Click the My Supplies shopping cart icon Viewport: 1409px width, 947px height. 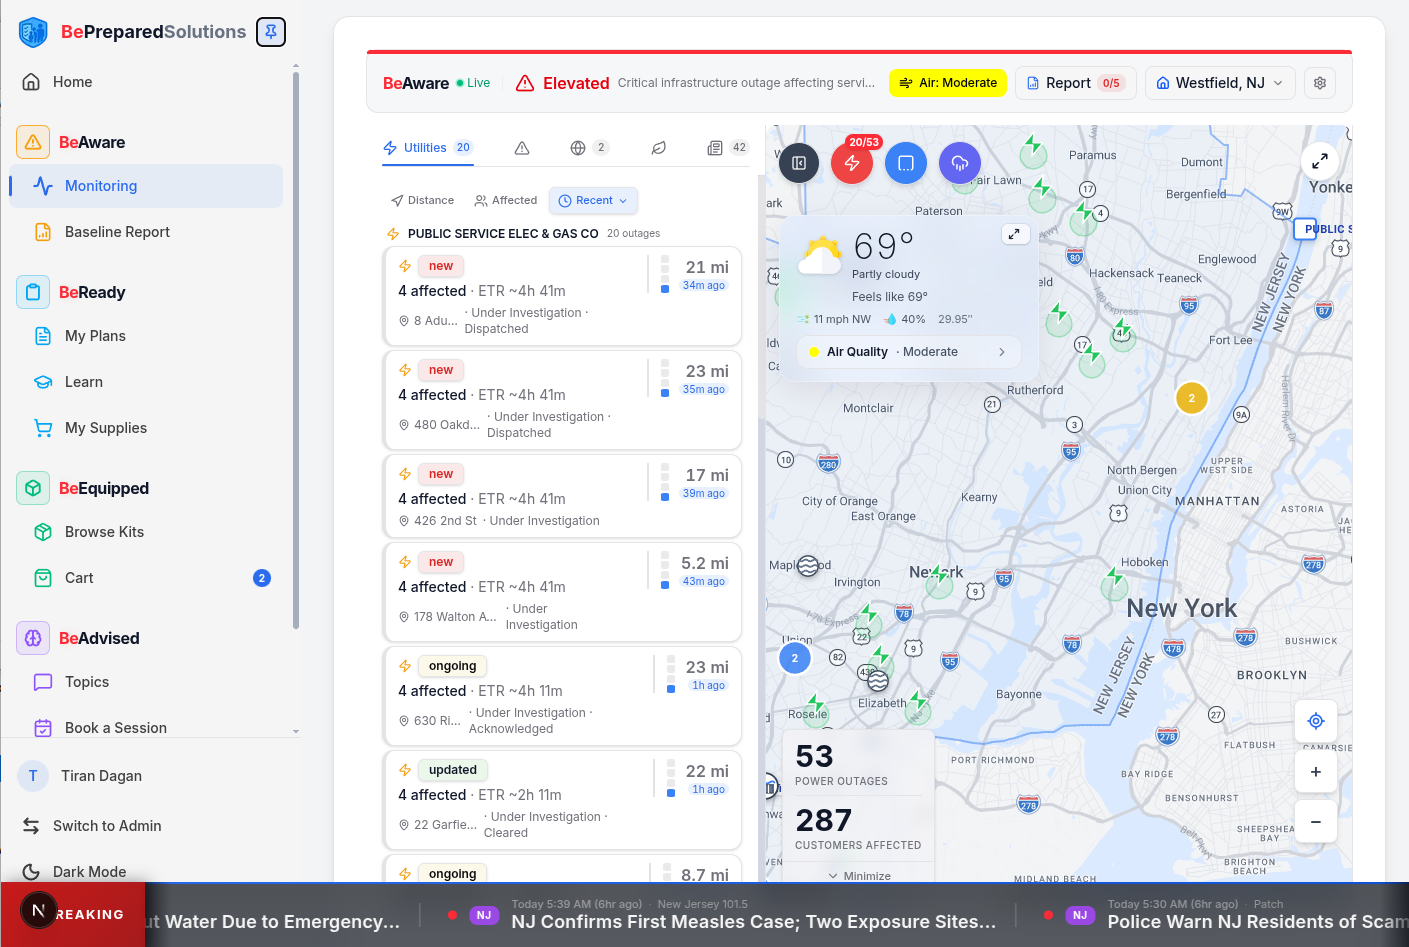click(x=43, y=428)
